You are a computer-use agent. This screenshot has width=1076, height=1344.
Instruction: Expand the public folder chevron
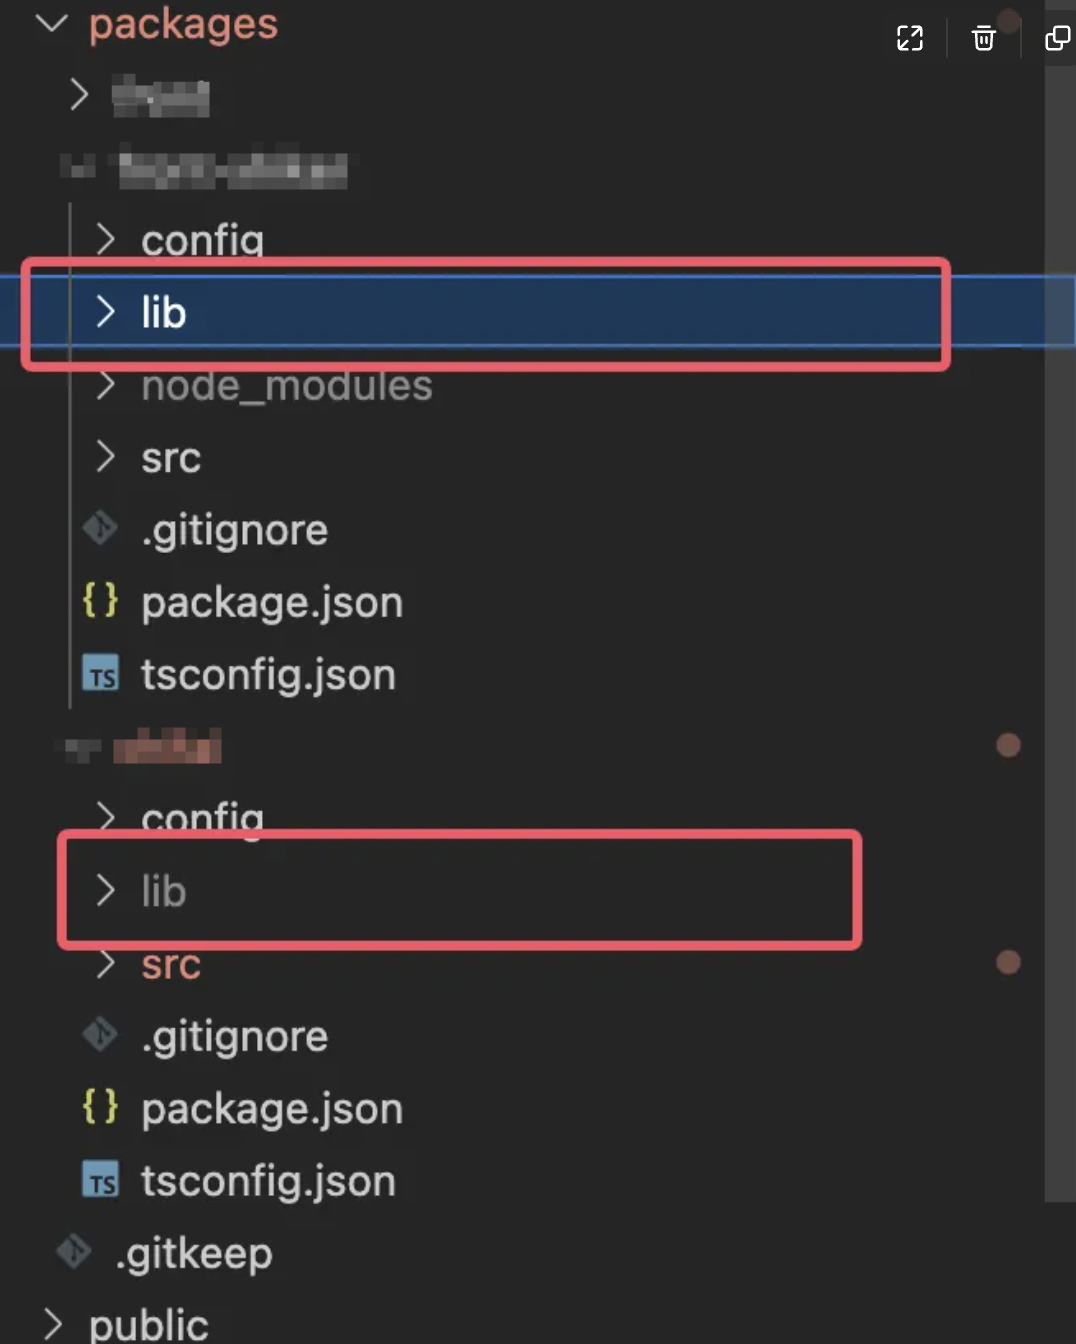54,1324
